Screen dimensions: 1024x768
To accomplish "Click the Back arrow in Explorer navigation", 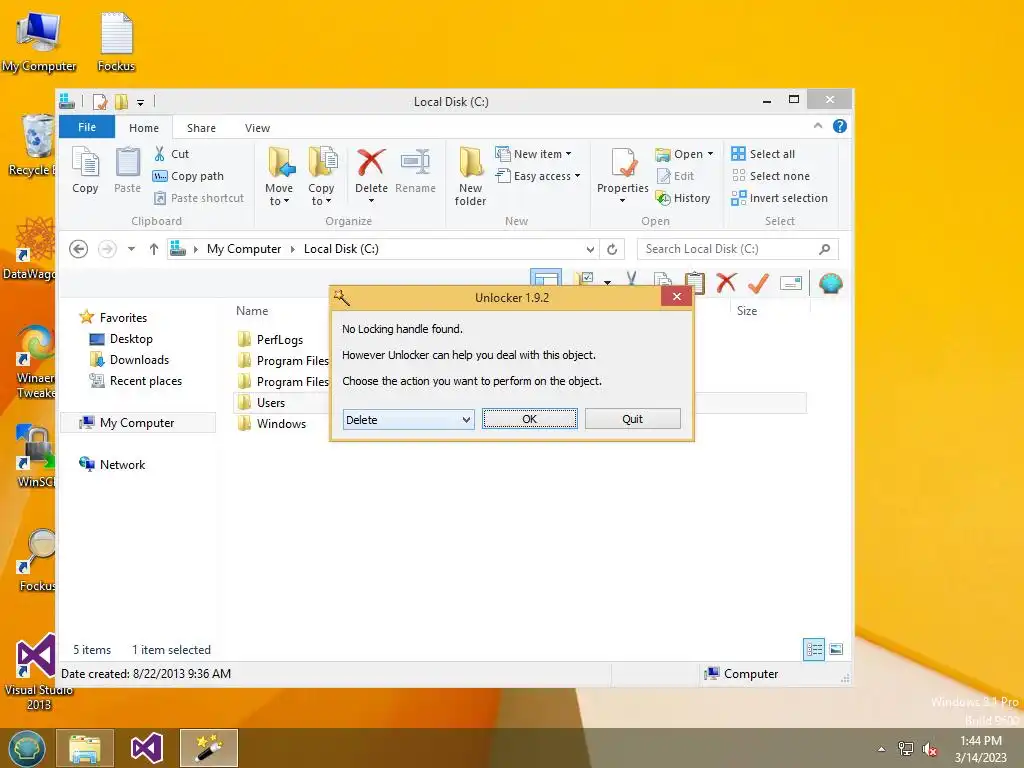I will click(x=78, y=249).
